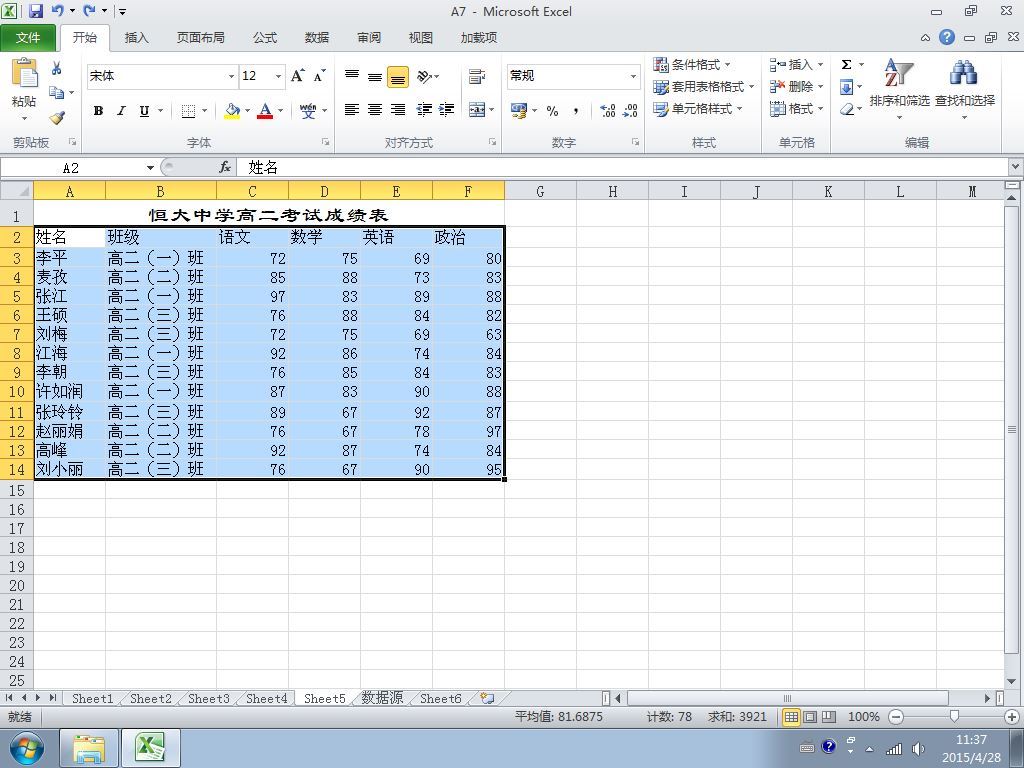Viewport: 1024px width, 768px height.
Task: Click the increase indent icon
Action: tap(447, 110)
